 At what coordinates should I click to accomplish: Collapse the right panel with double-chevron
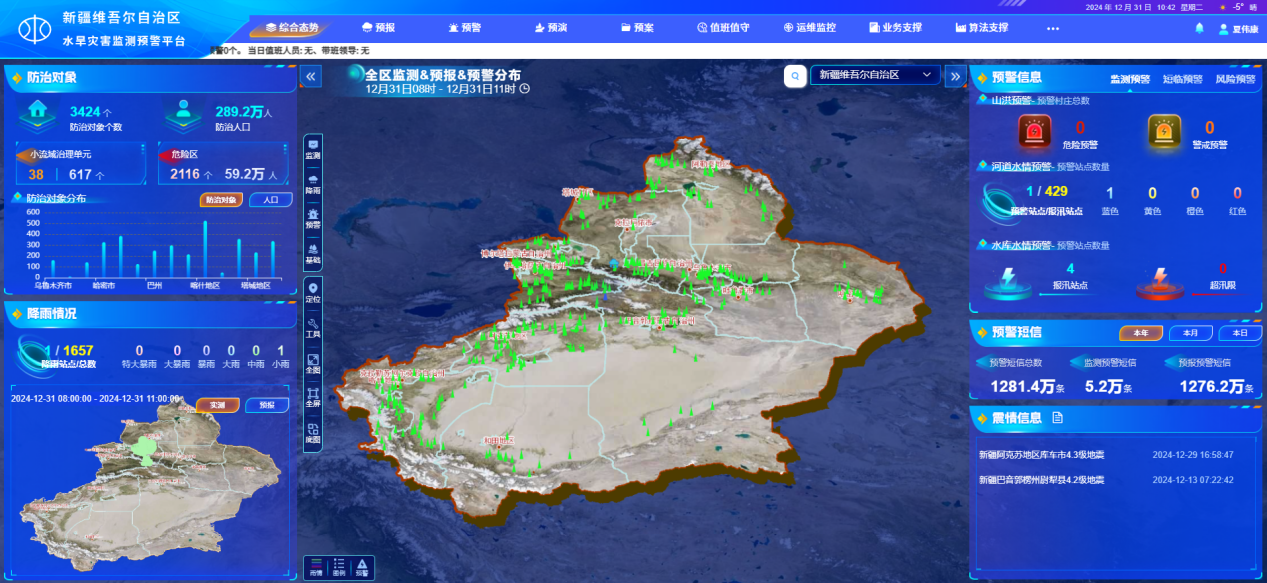coord(954,76)
